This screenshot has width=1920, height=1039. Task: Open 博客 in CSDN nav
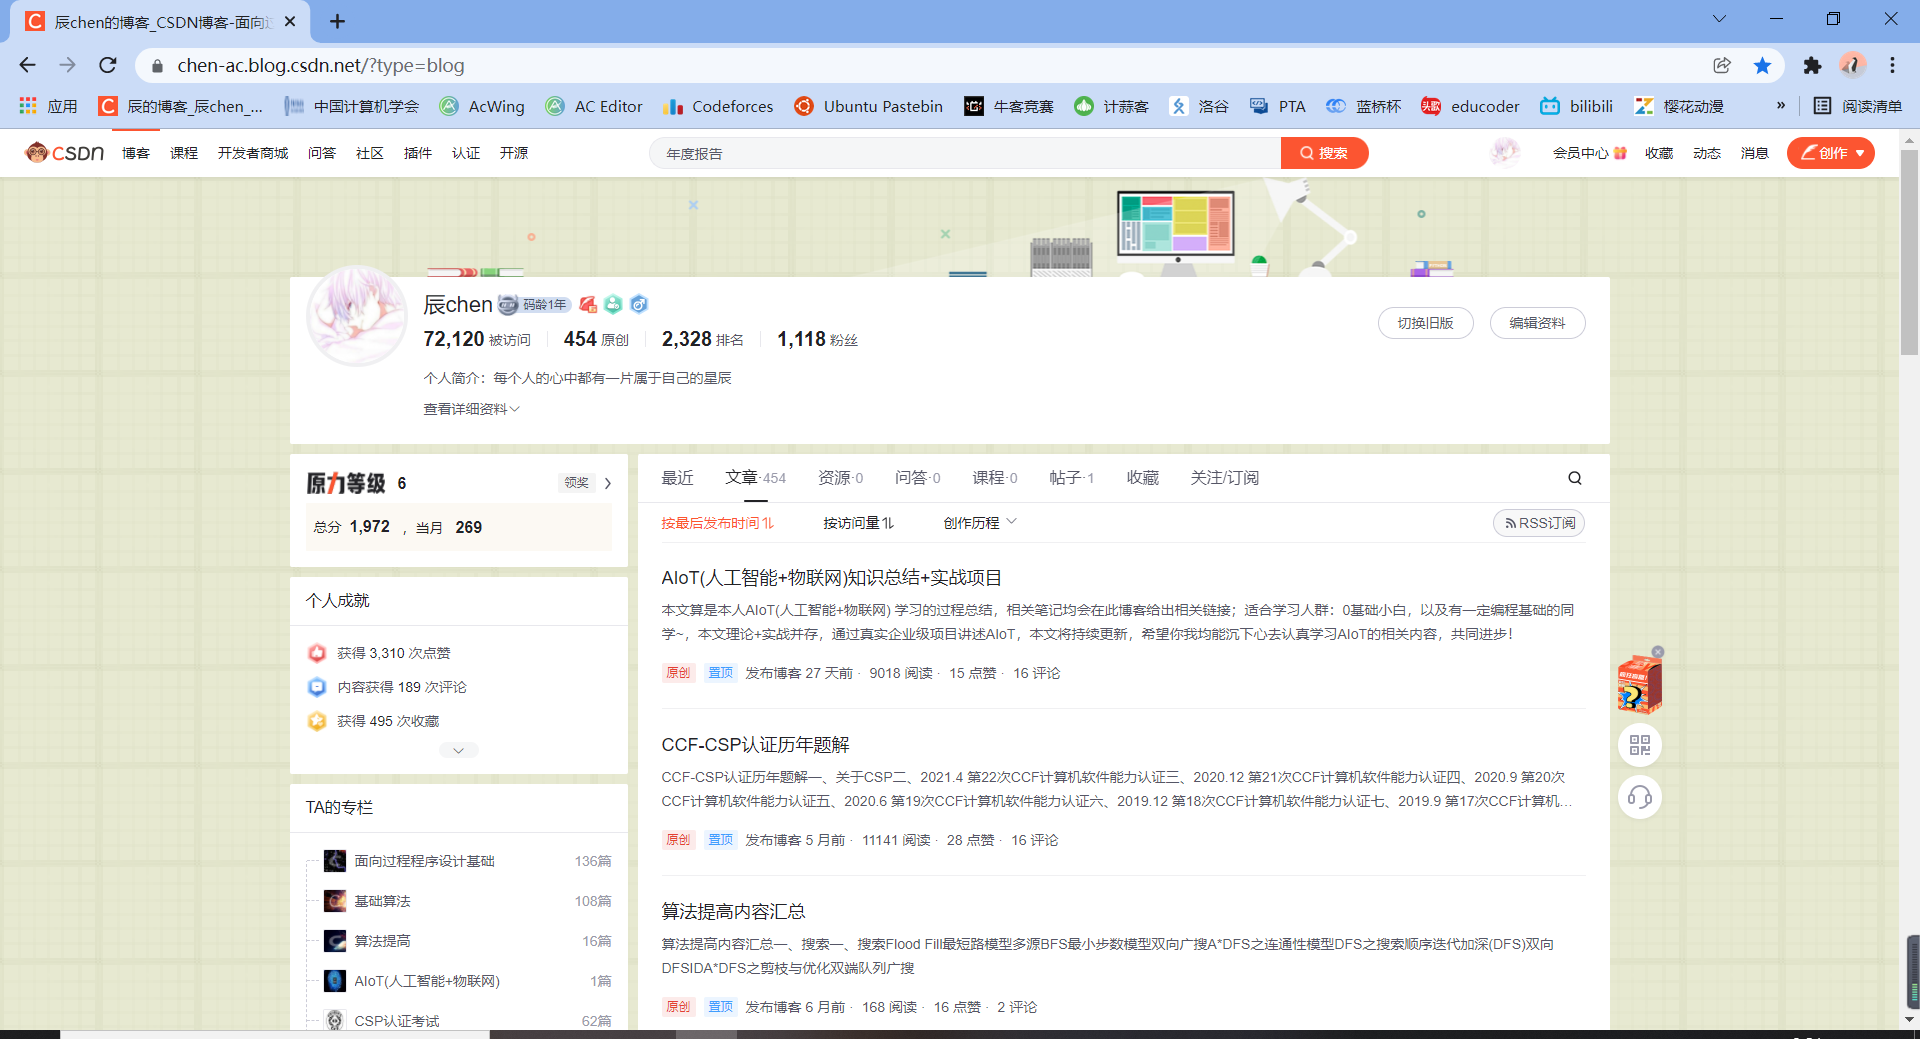136,153
